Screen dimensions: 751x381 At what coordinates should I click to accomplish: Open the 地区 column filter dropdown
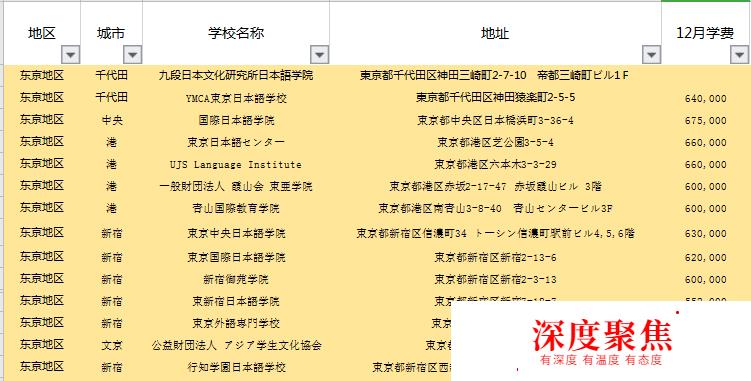[x=71, y=55]
